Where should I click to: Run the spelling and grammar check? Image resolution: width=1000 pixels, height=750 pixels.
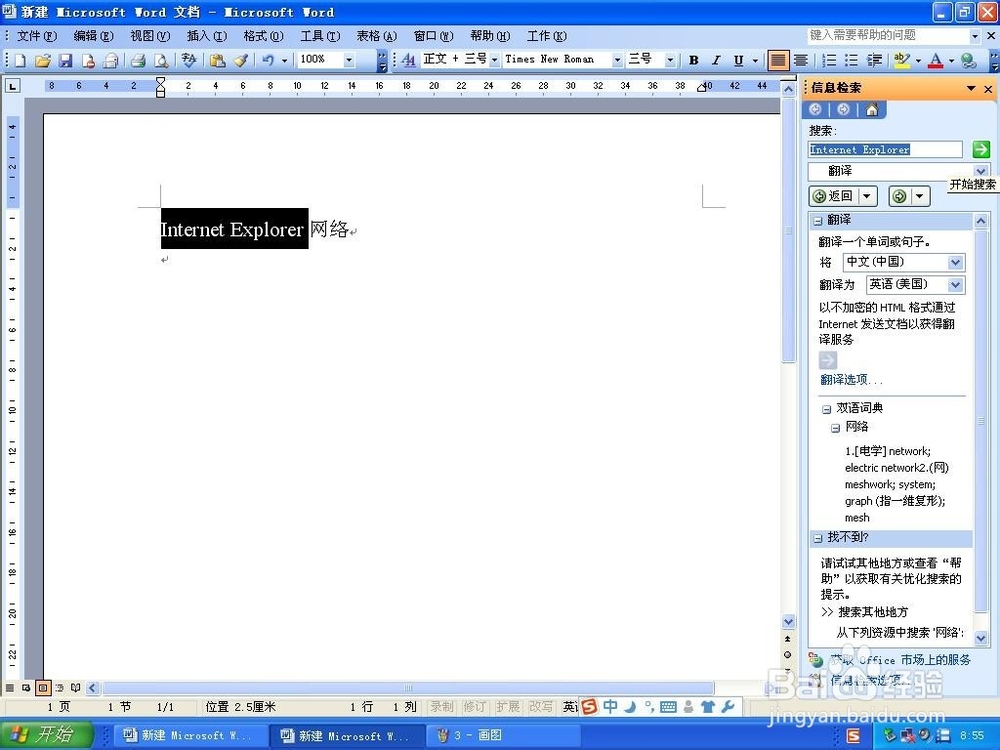(189, 61)
